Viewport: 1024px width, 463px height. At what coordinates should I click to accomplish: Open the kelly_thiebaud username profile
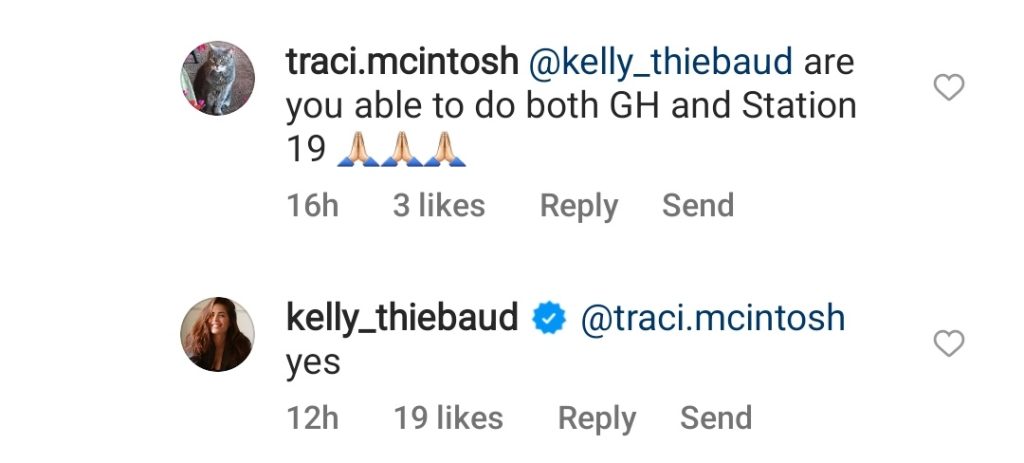(402, 319)
